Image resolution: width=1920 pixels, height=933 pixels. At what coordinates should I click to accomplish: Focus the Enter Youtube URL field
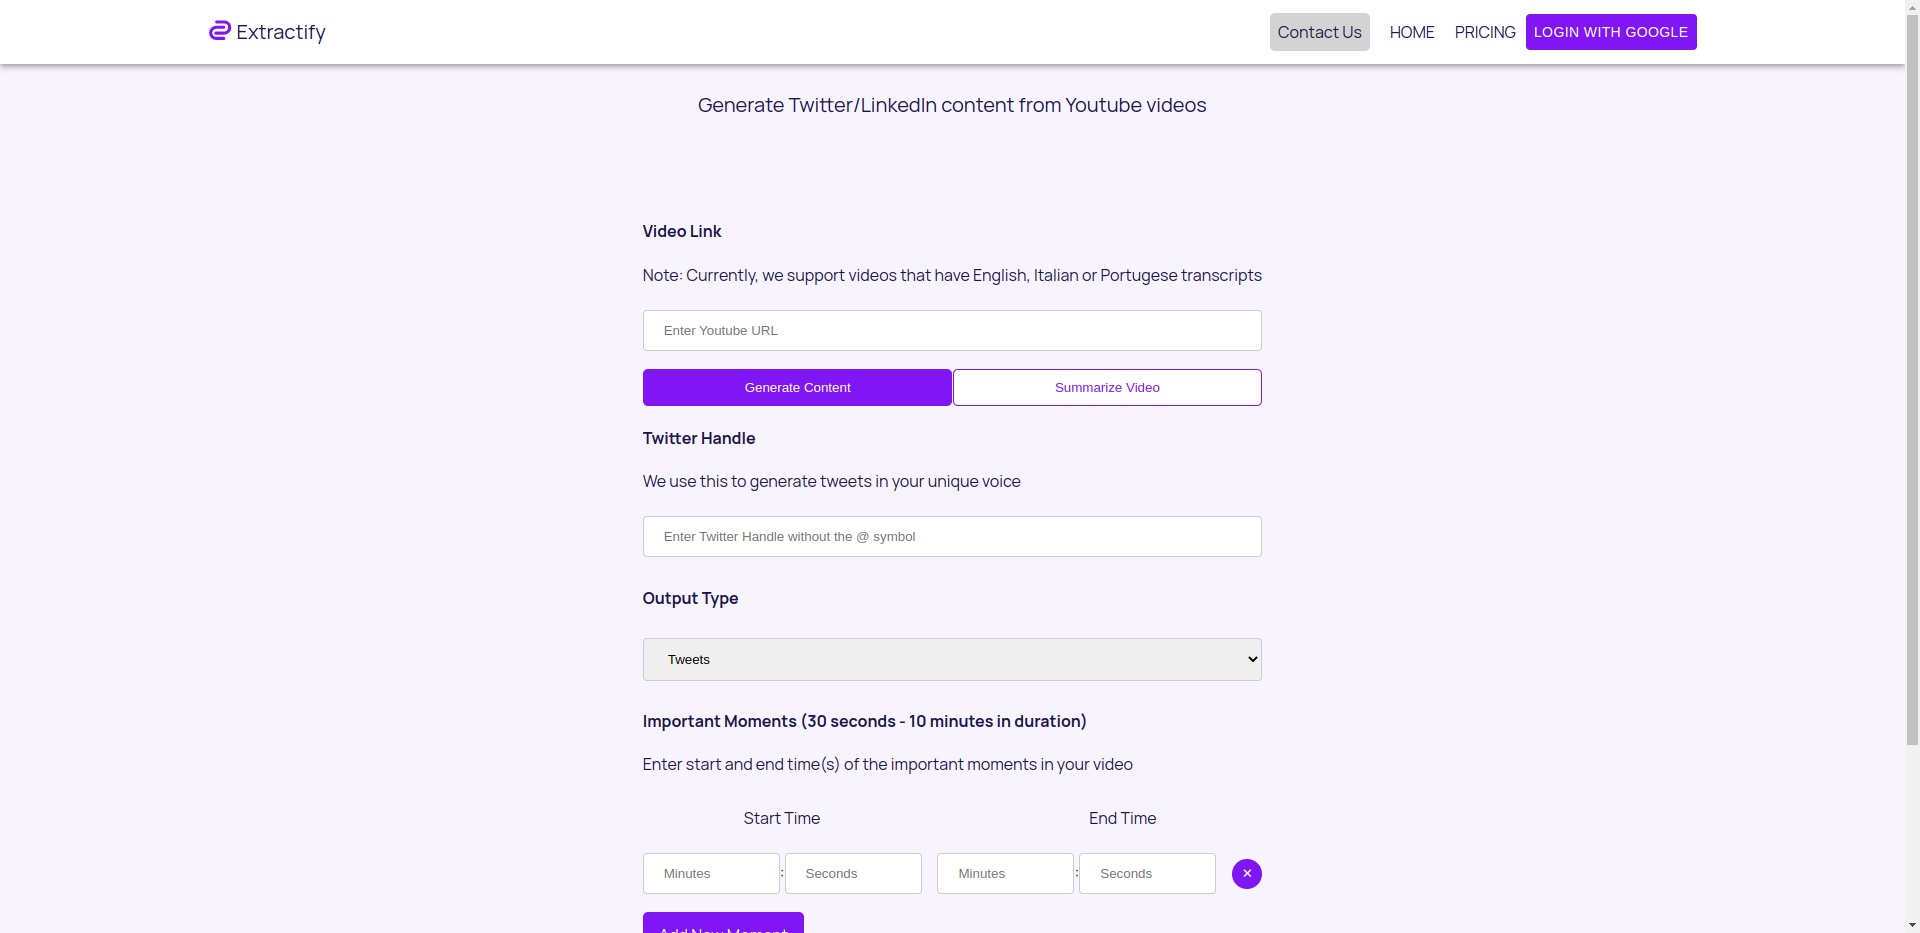point(951,331)
